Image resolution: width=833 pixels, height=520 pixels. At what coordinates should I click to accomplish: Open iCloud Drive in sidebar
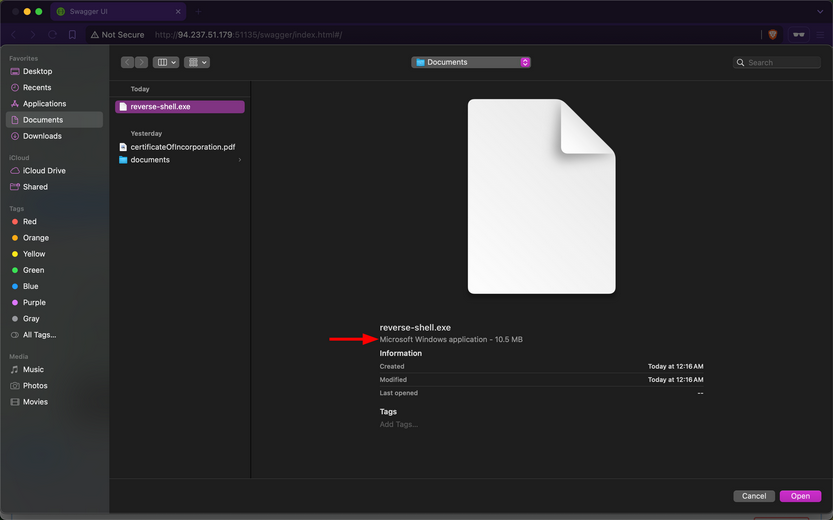click(x=44, y=171)
